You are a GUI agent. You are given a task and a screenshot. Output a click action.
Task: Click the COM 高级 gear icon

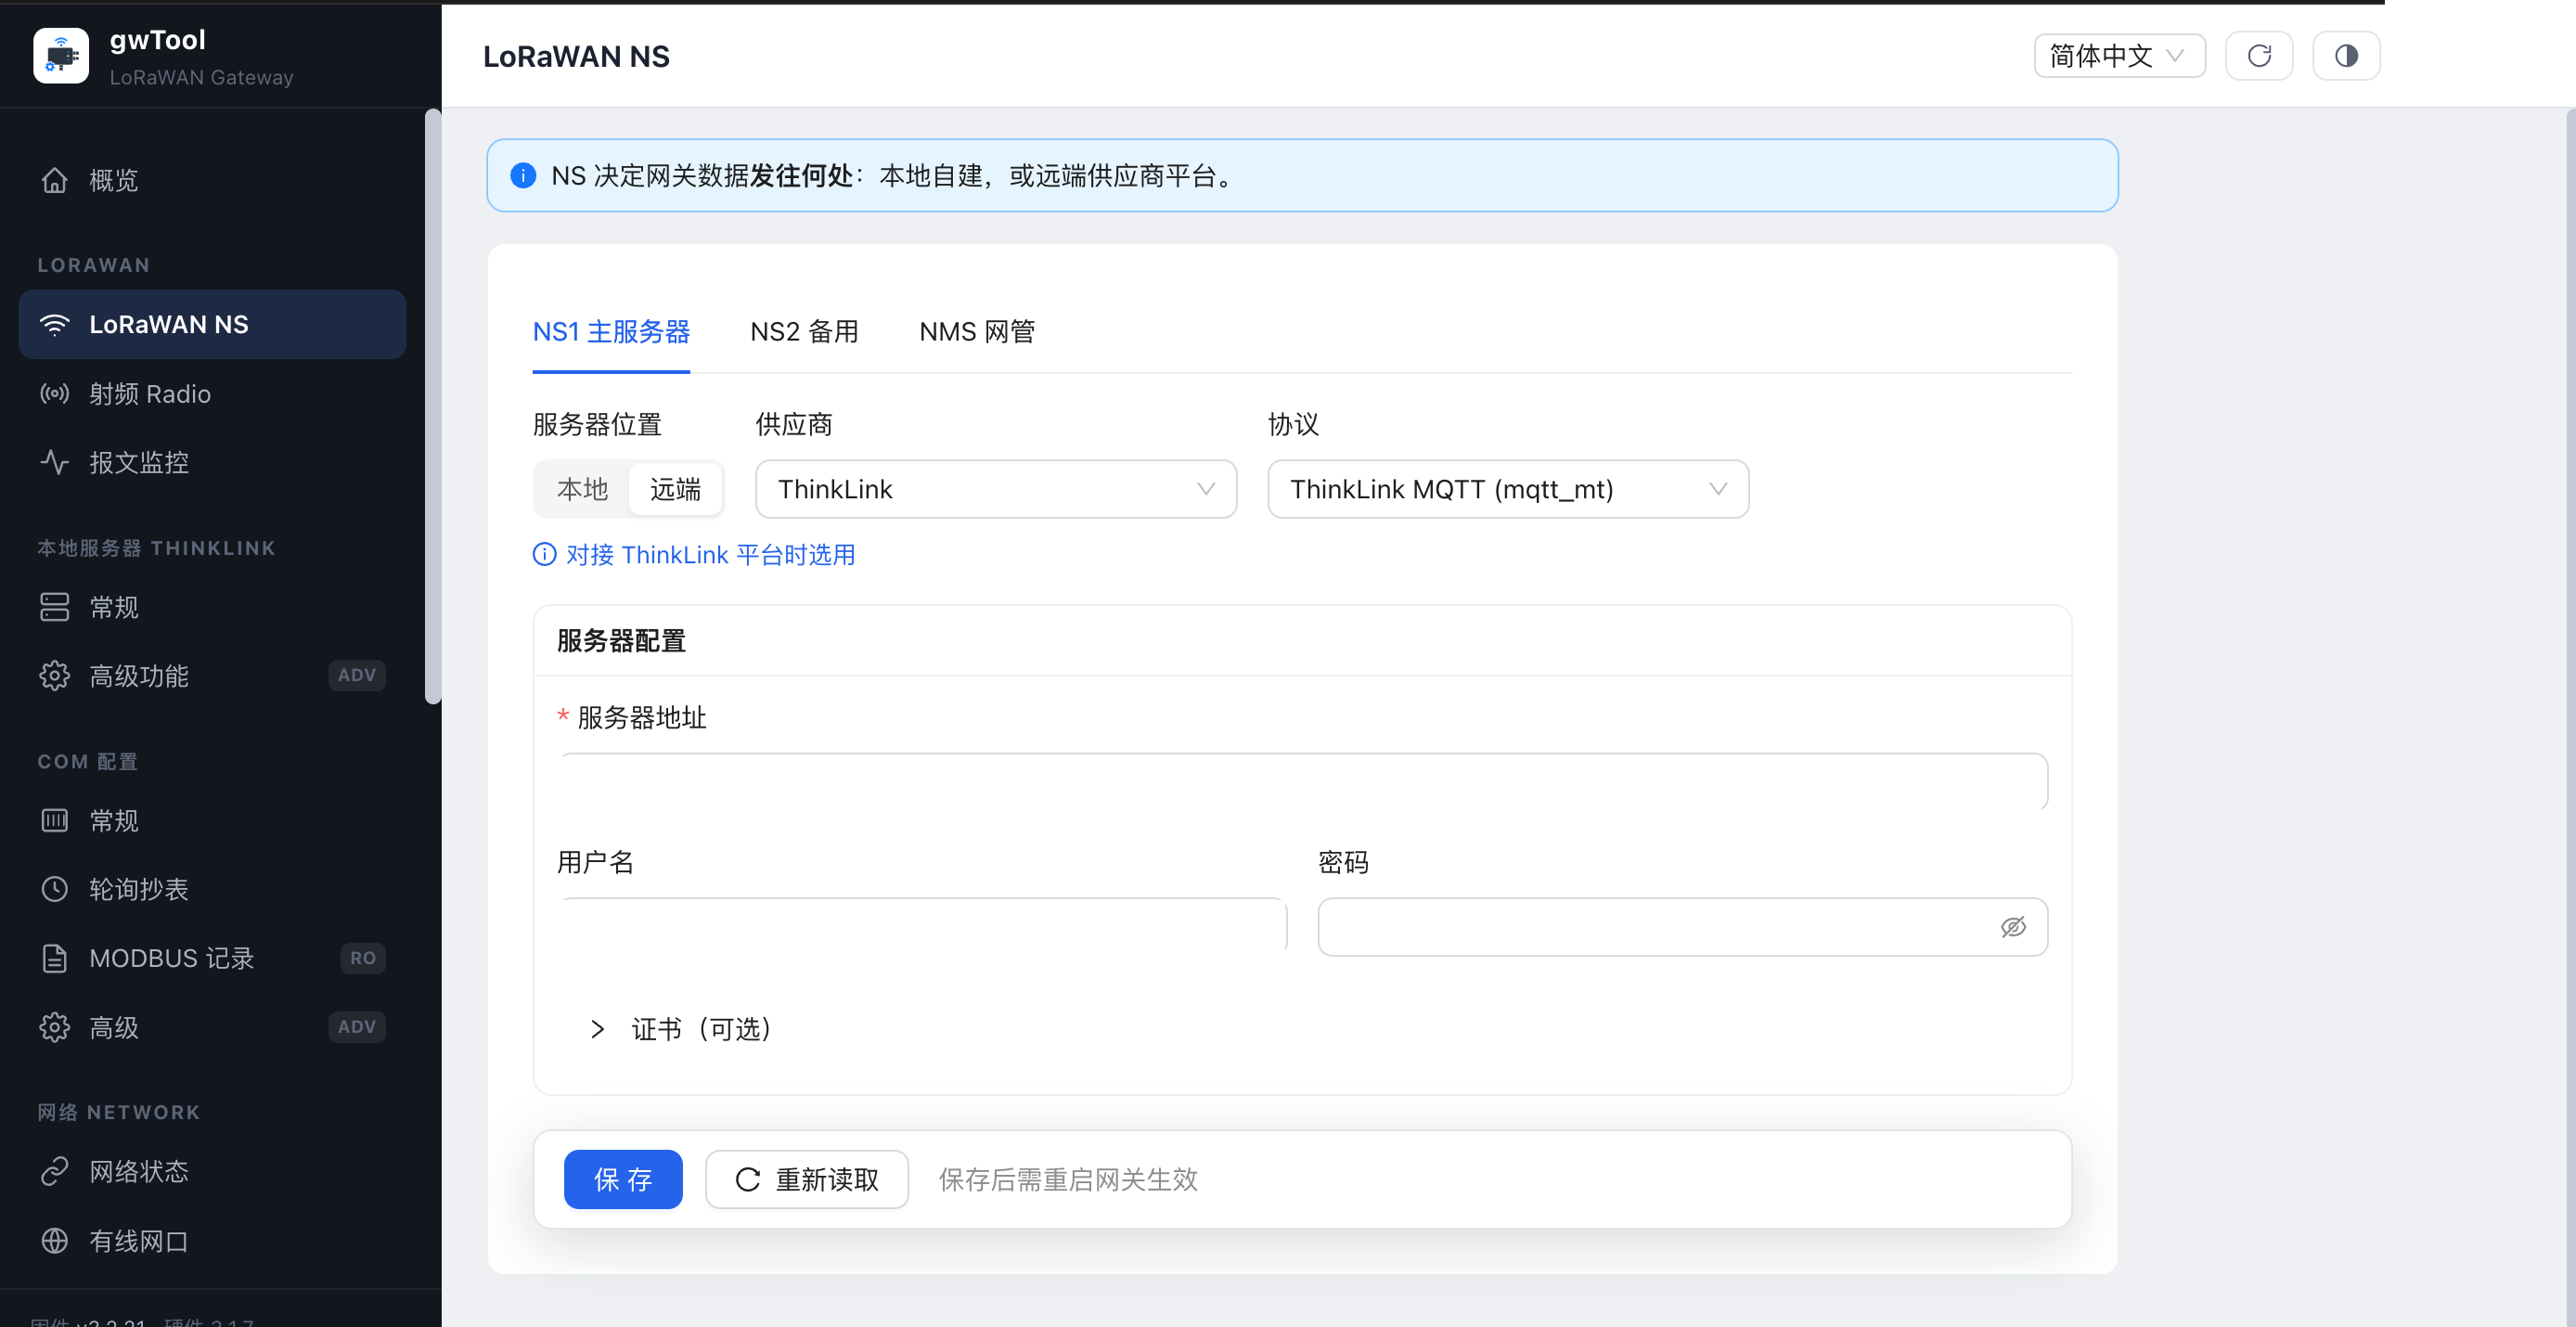(x=55, y=1027)
